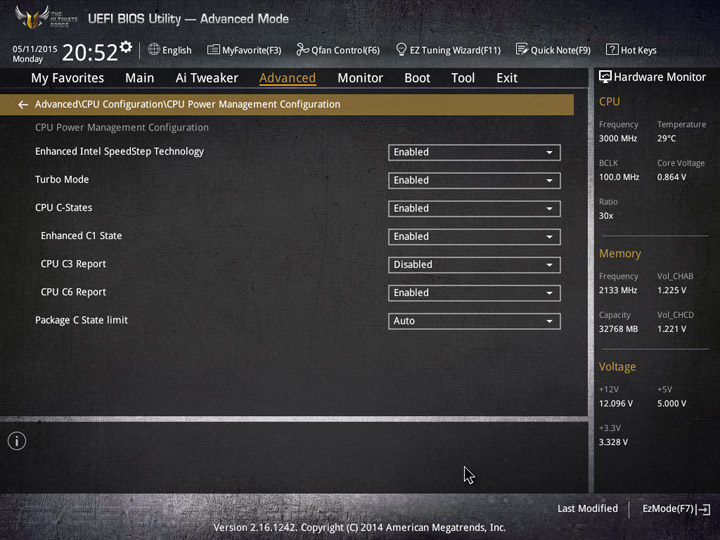Click the Last Modified button
The height and width of the screenshot is (540, 720).
pos(587,509)
